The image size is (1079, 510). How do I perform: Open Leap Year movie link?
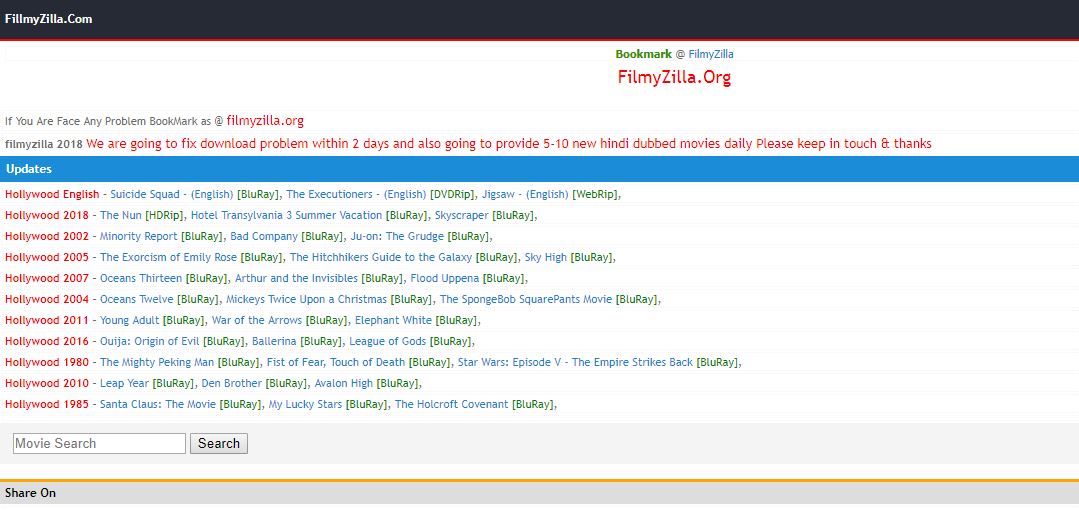[x=125, y=383]
